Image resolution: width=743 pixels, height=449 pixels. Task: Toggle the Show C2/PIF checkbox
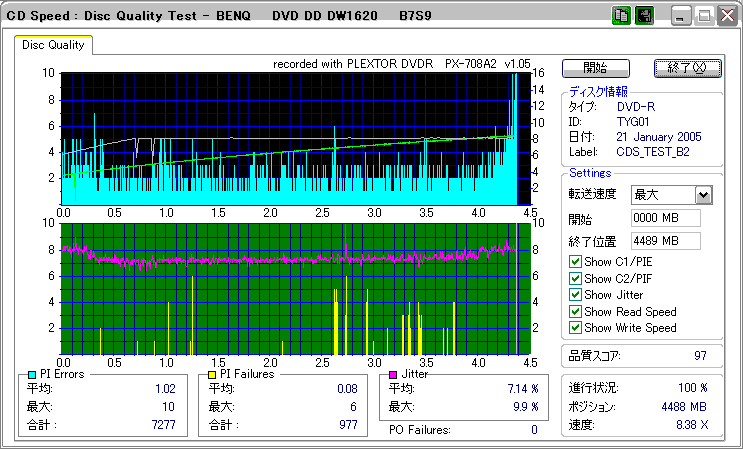point(575,279)
